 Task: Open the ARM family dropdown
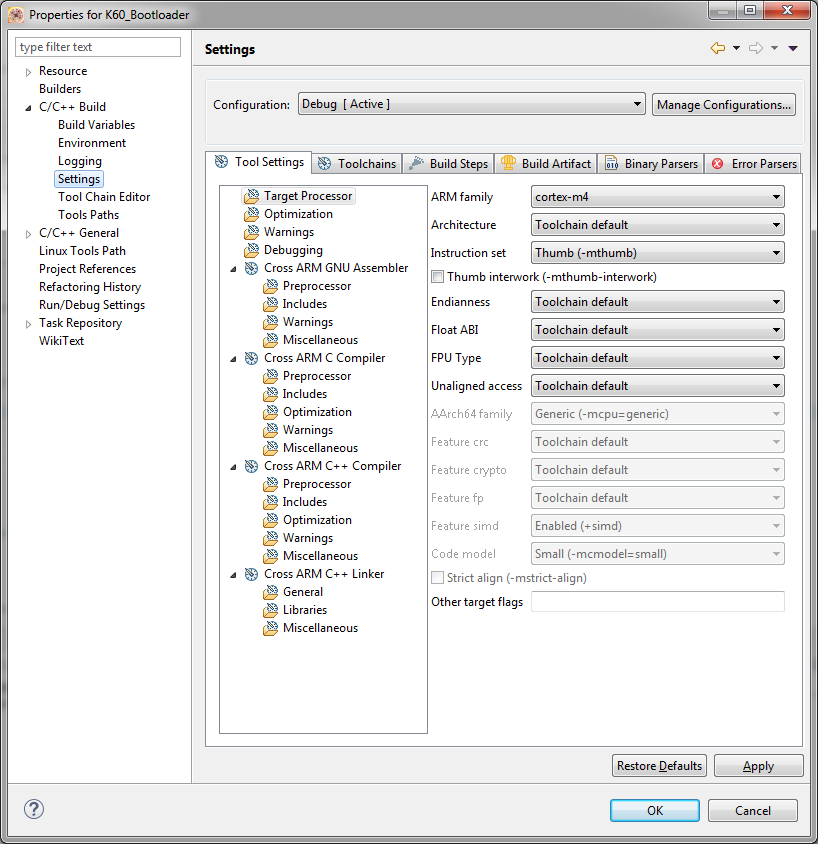click(x=658, y=197)
